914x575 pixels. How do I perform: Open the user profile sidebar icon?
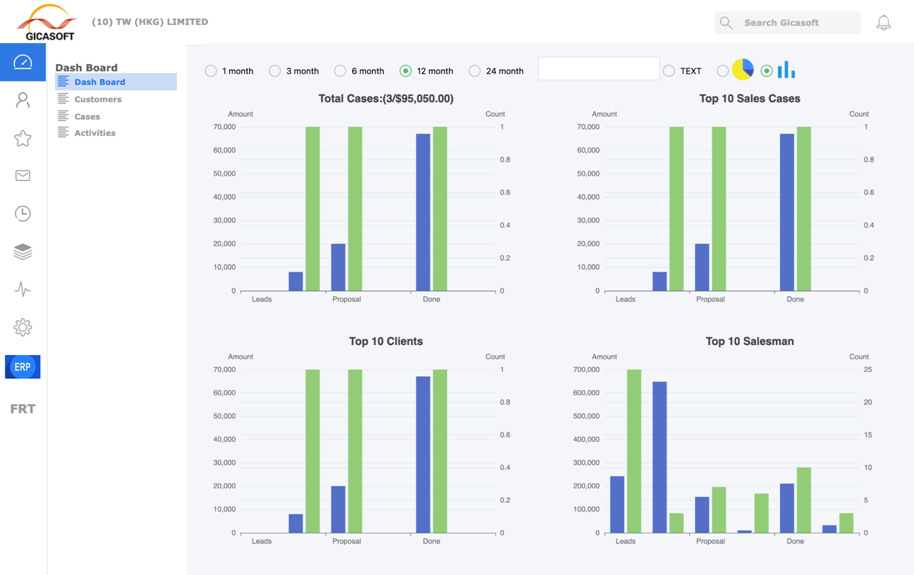tap(23, 100)
